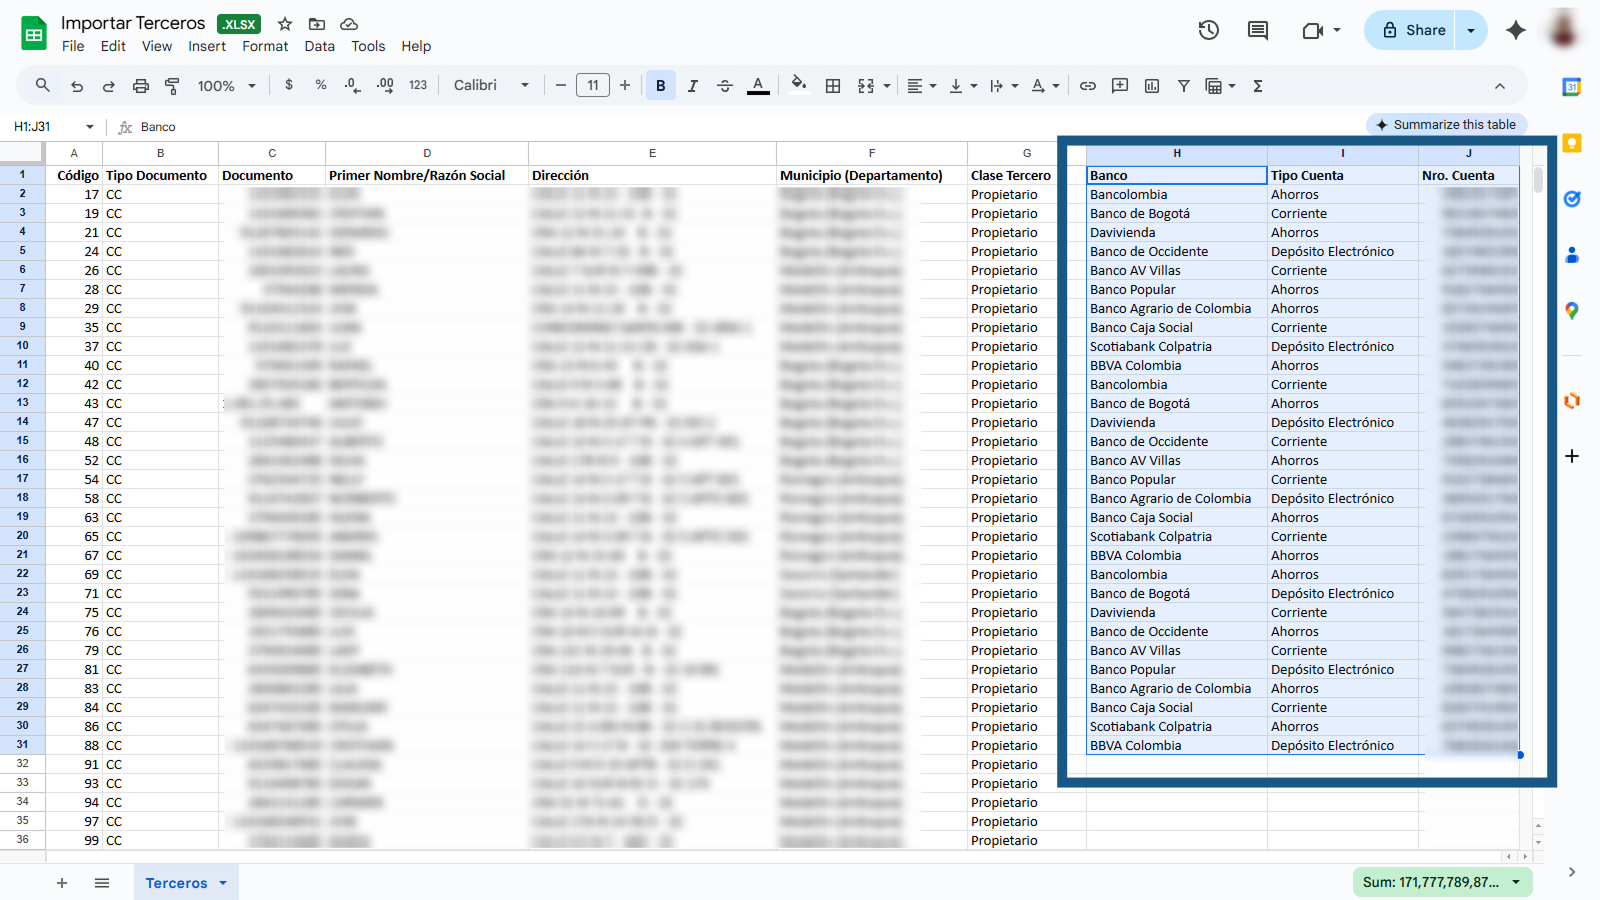Undo the last action

pyautogui.click(x=77, y=86)
